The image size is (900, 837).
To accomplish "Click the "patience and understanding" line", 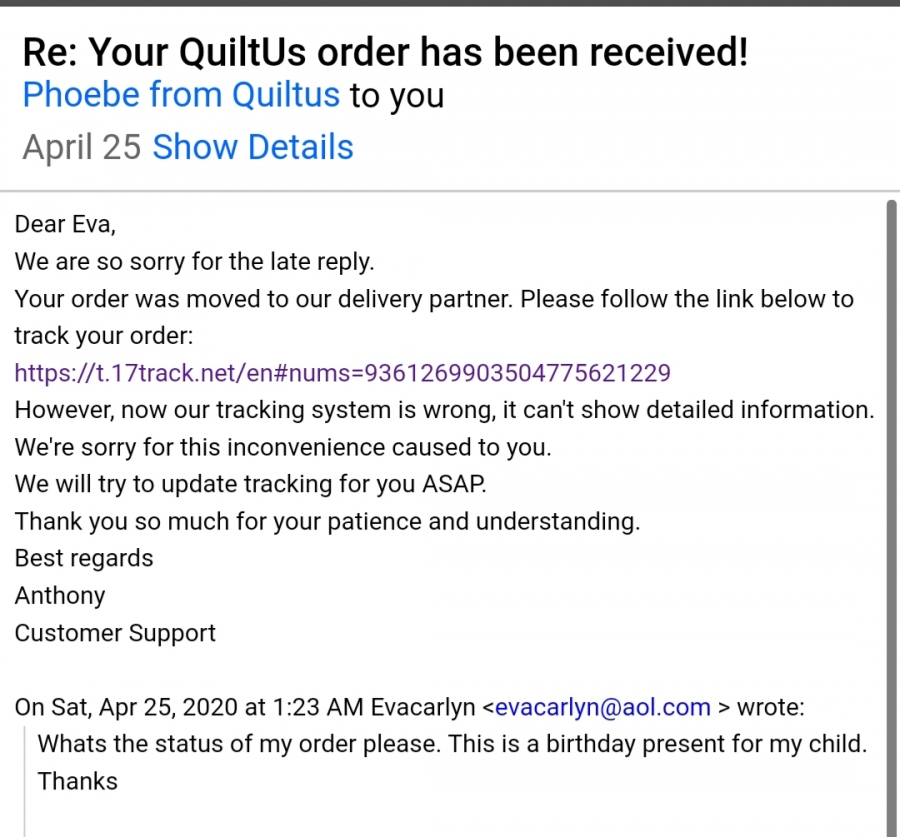I will pyautogui.click(x=327, y=521).
